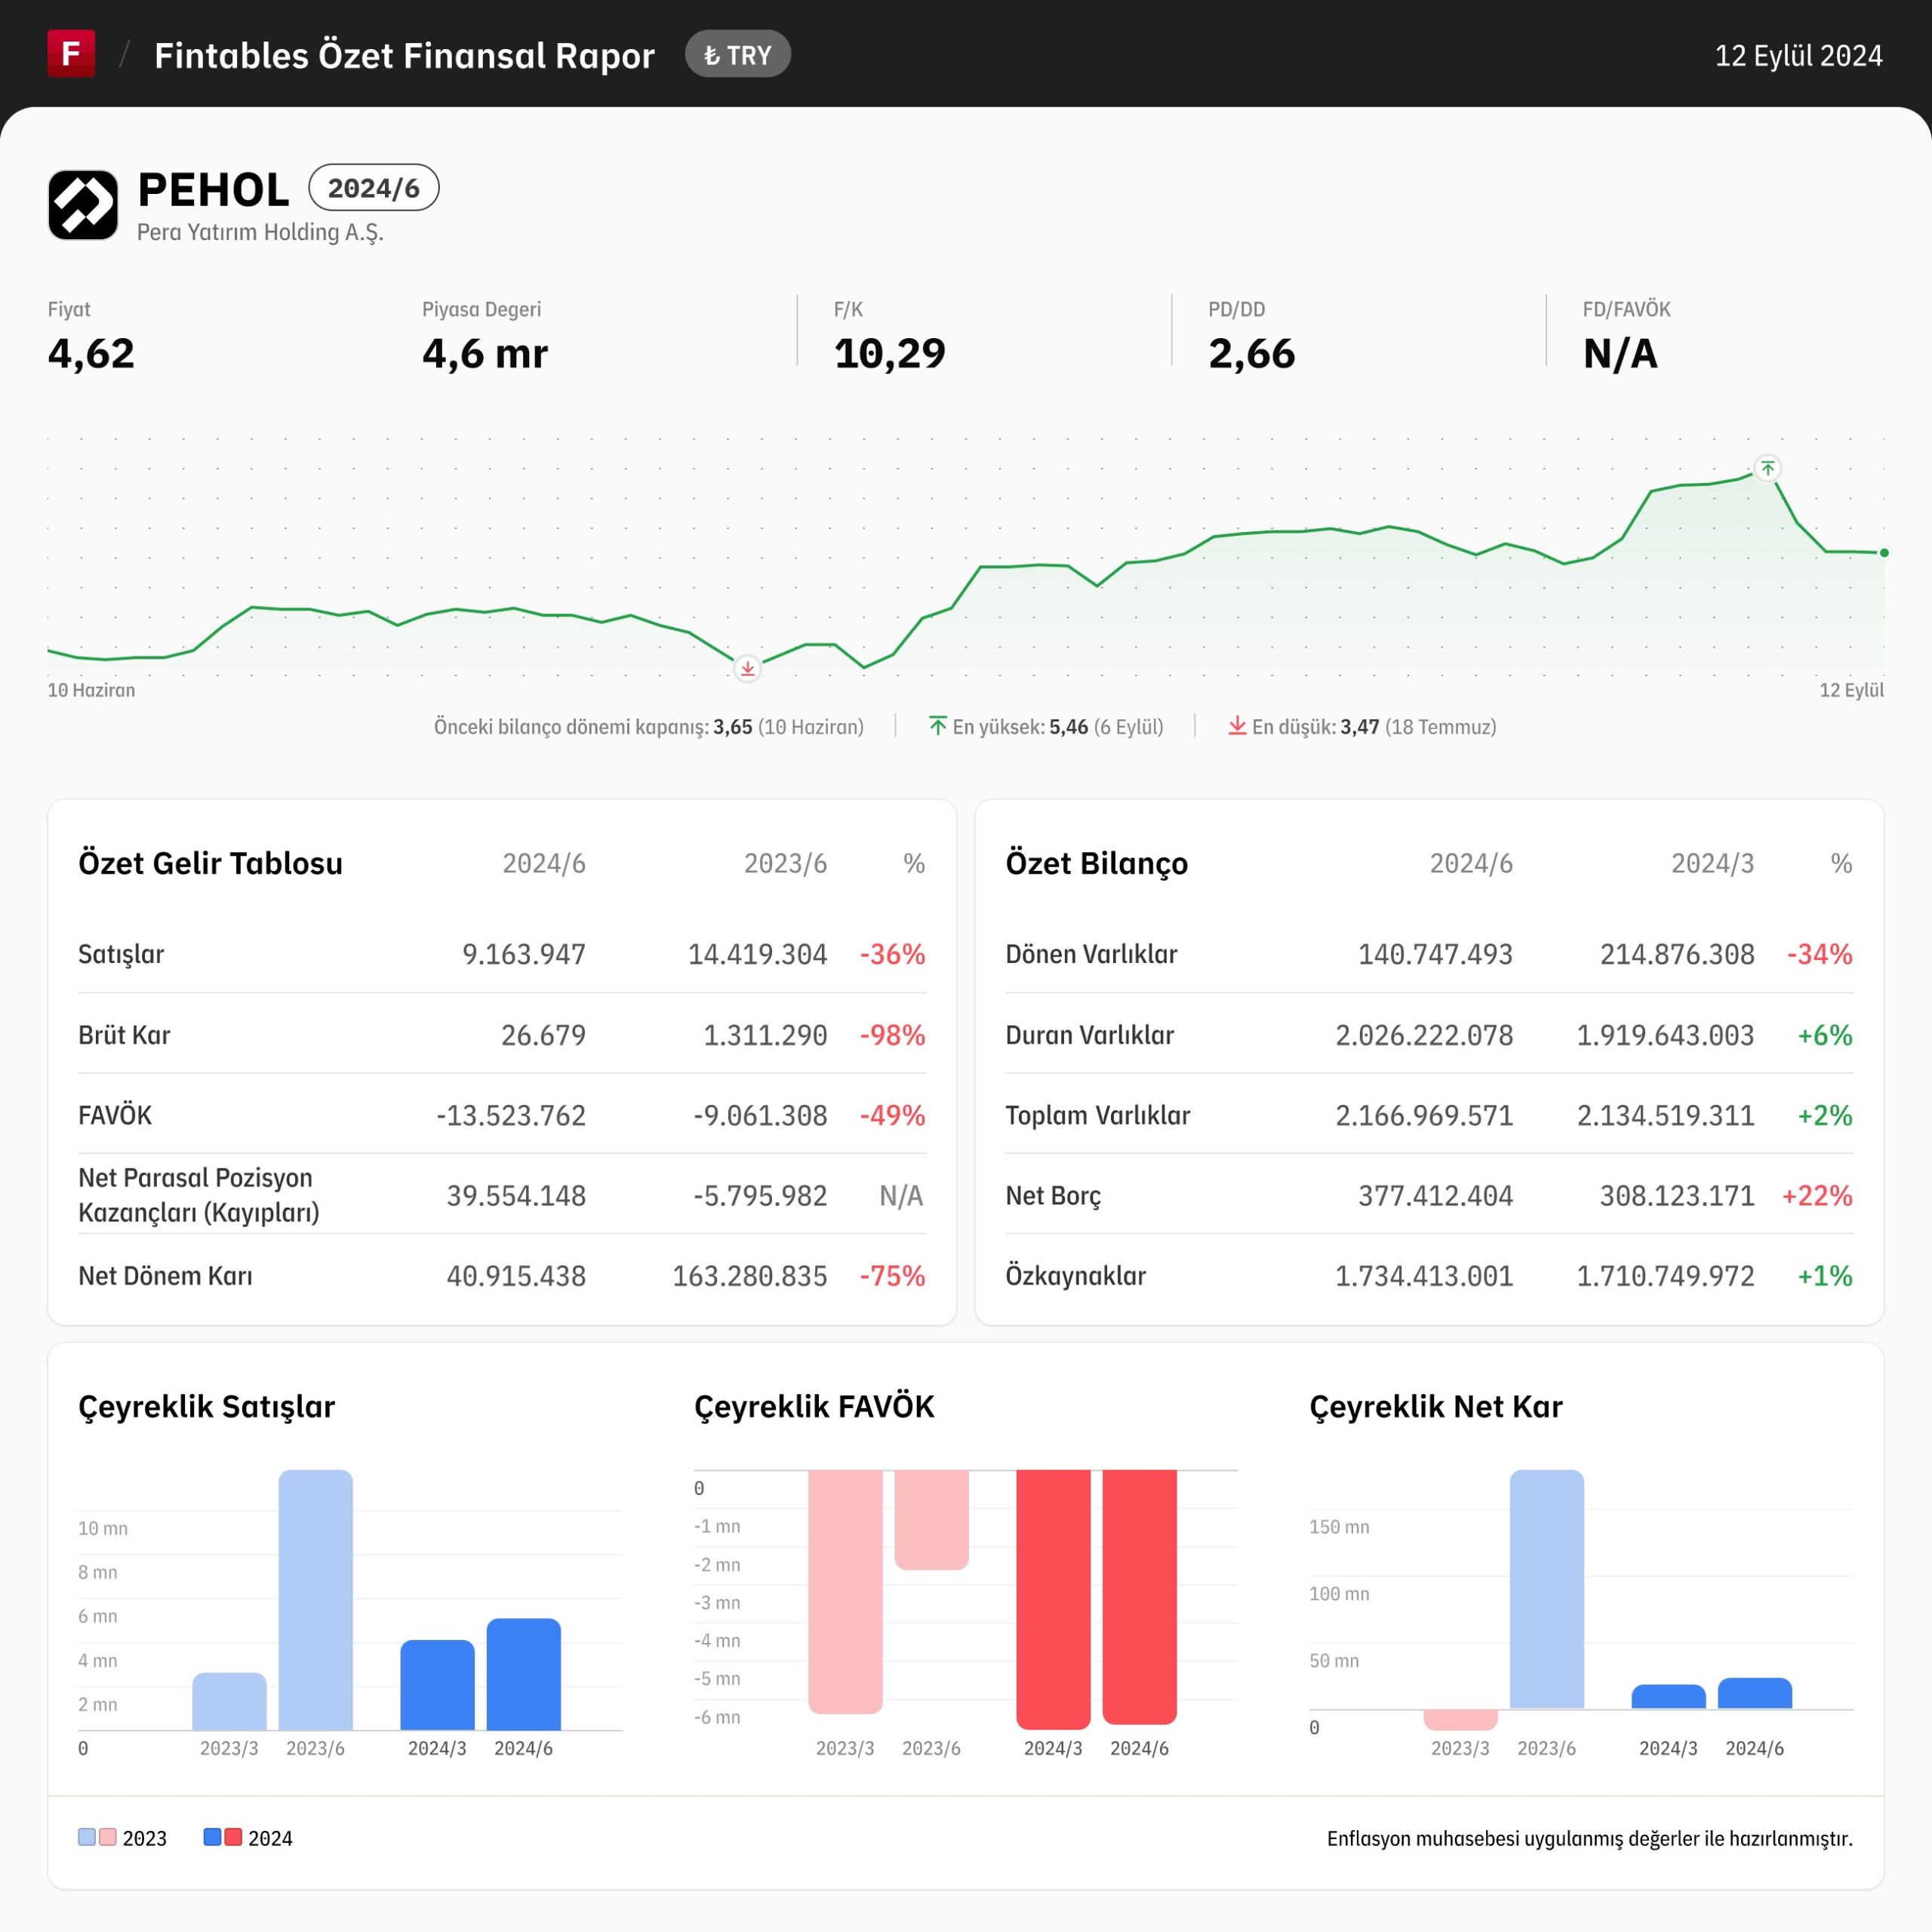The width and height of the screenshot is (1932, 1932).
Task: Click the Fiyat value 4,62
Action: [x=91, y=353]
